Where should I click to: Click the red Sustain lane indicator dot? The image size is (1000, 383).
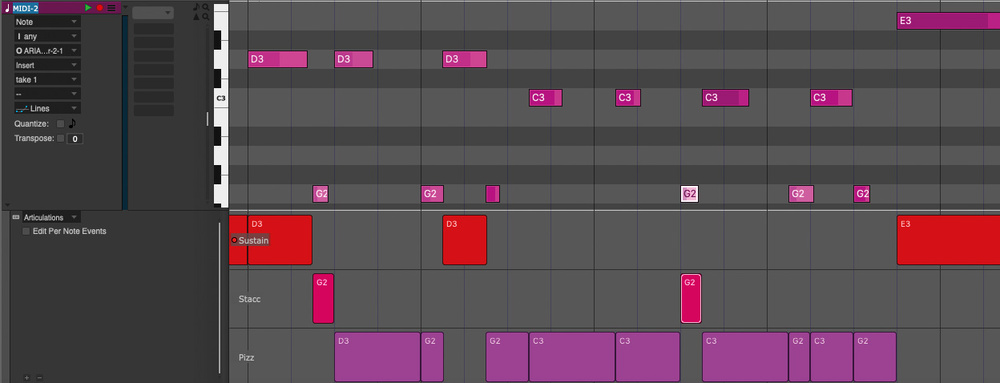(234, 240)
